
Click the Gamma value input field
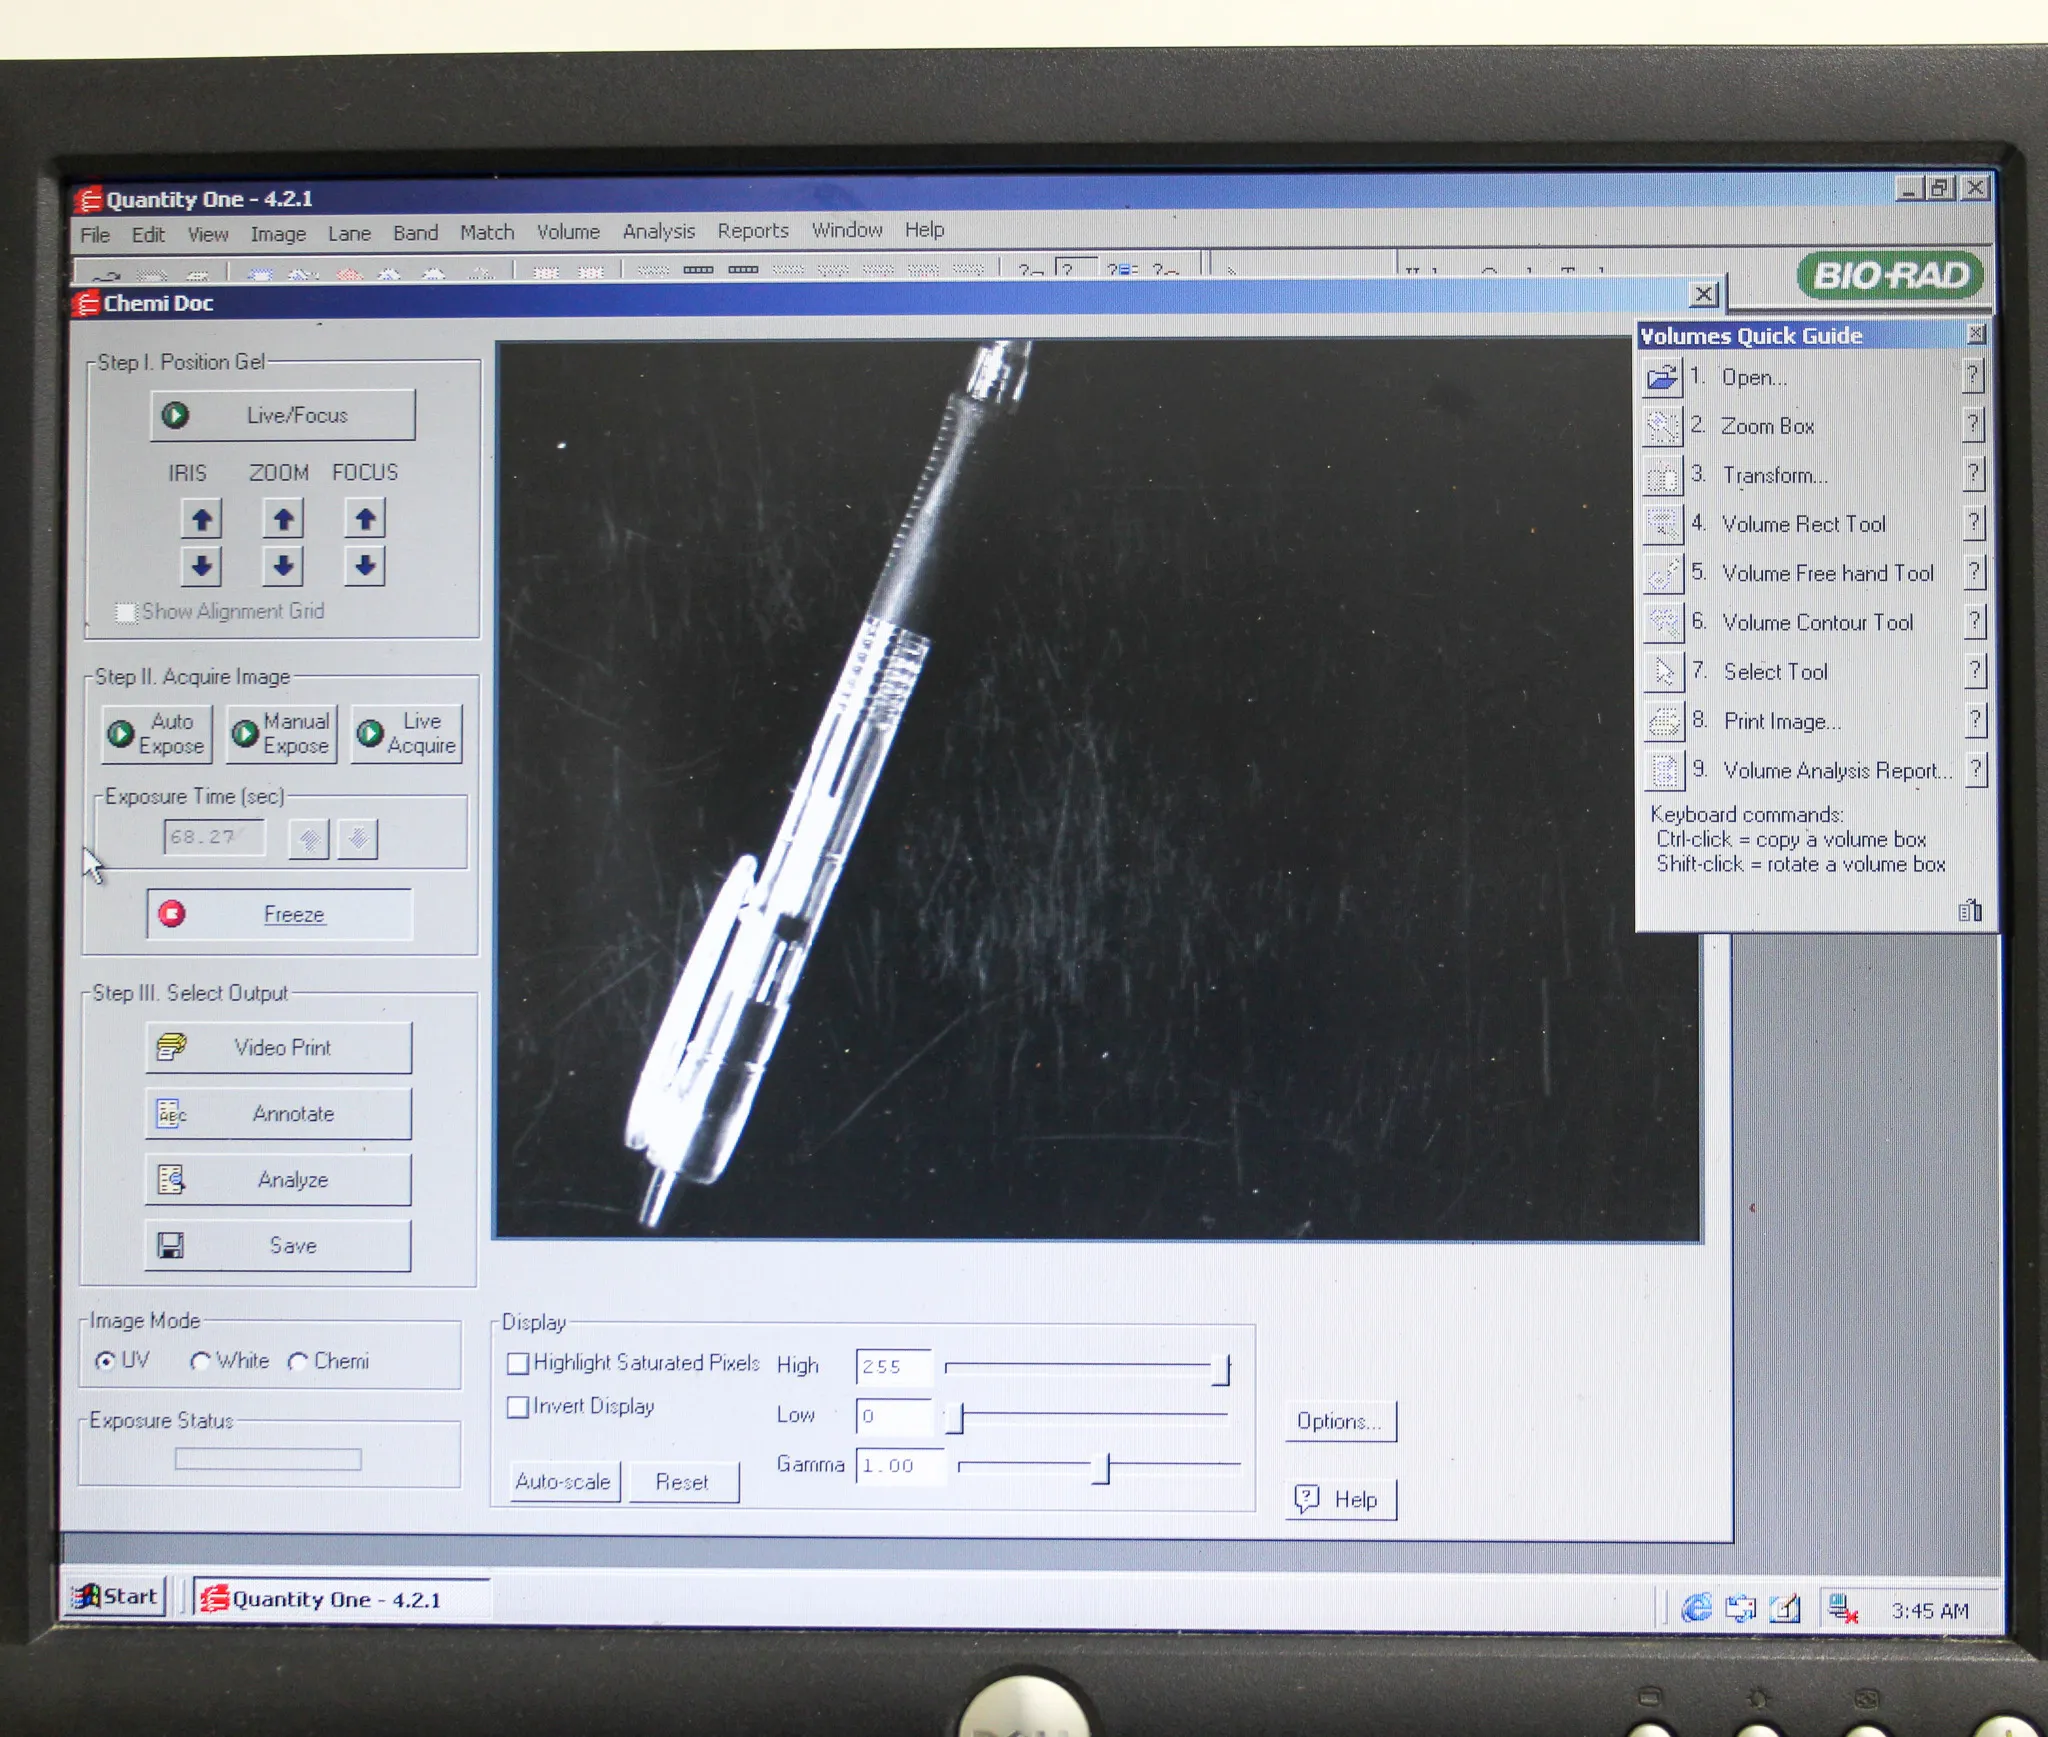coord(900,1466)
